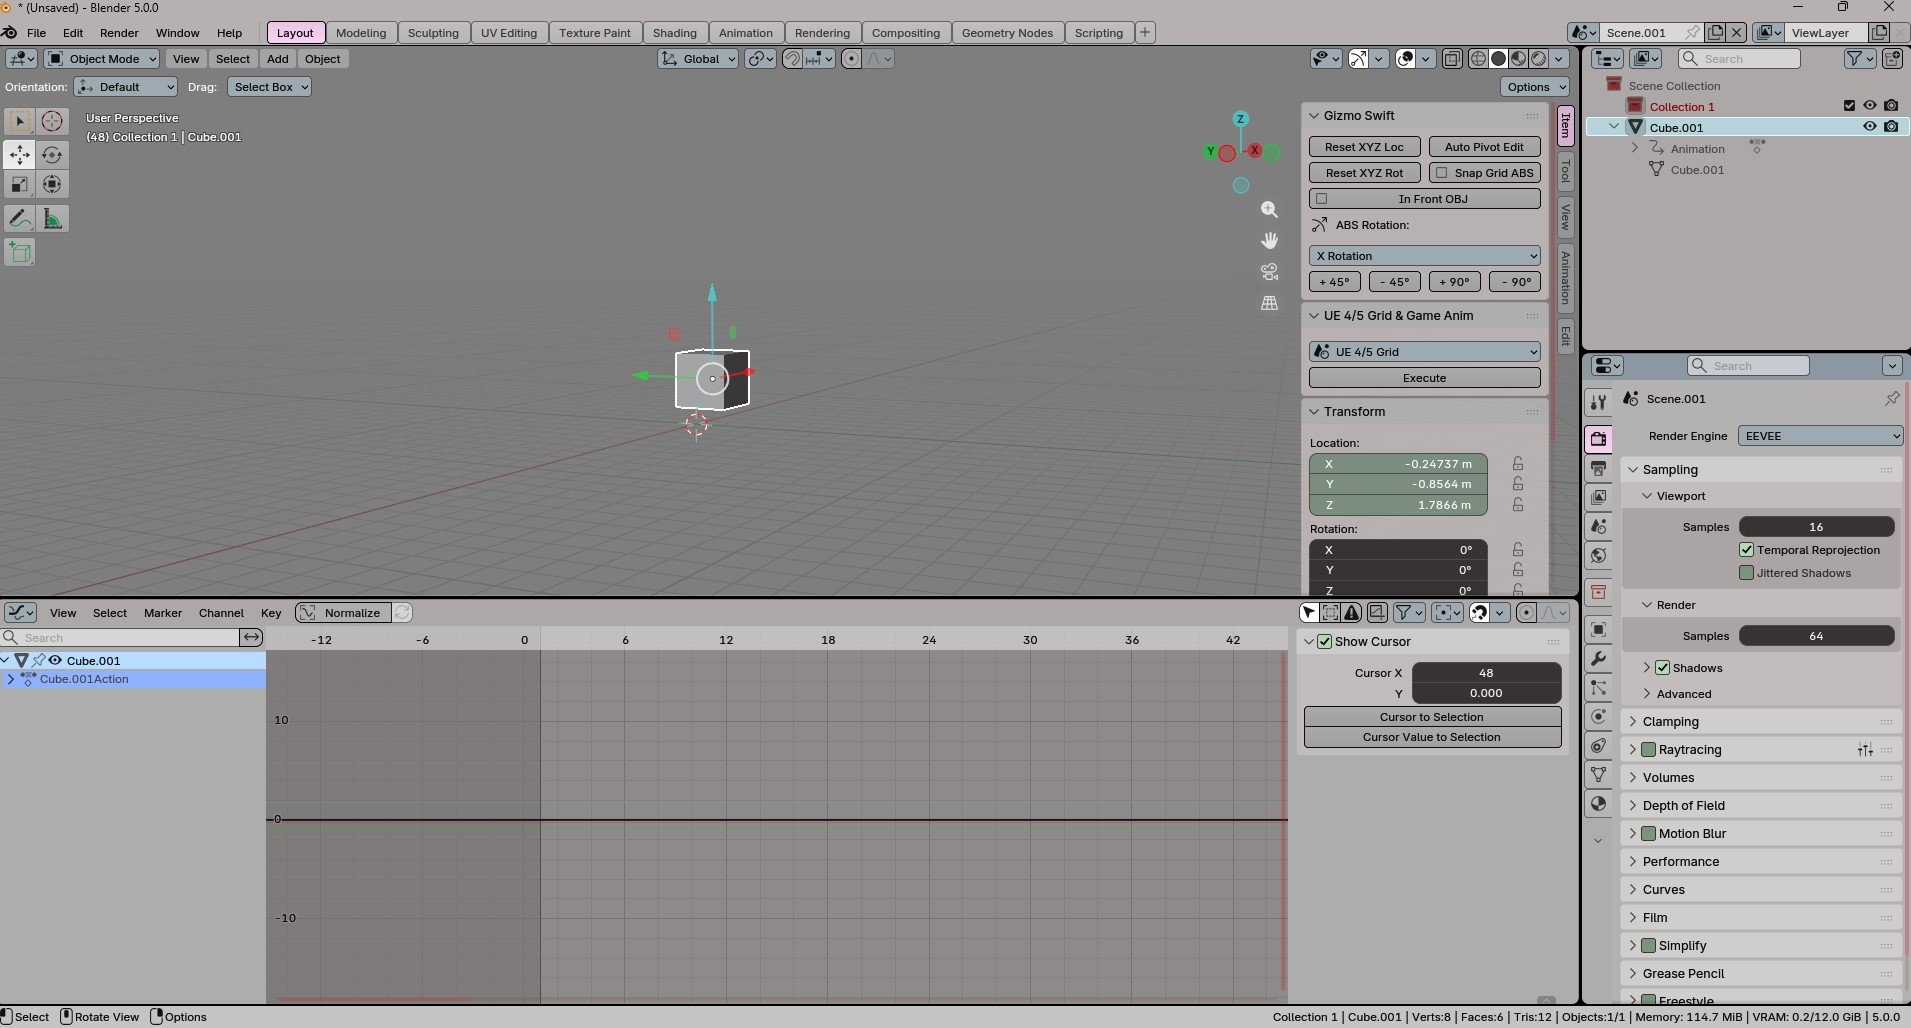The height and width of the screenshot is (1028, 1911).
Task: Click the Outliner search field
Action: click(x=1739, y=59)
